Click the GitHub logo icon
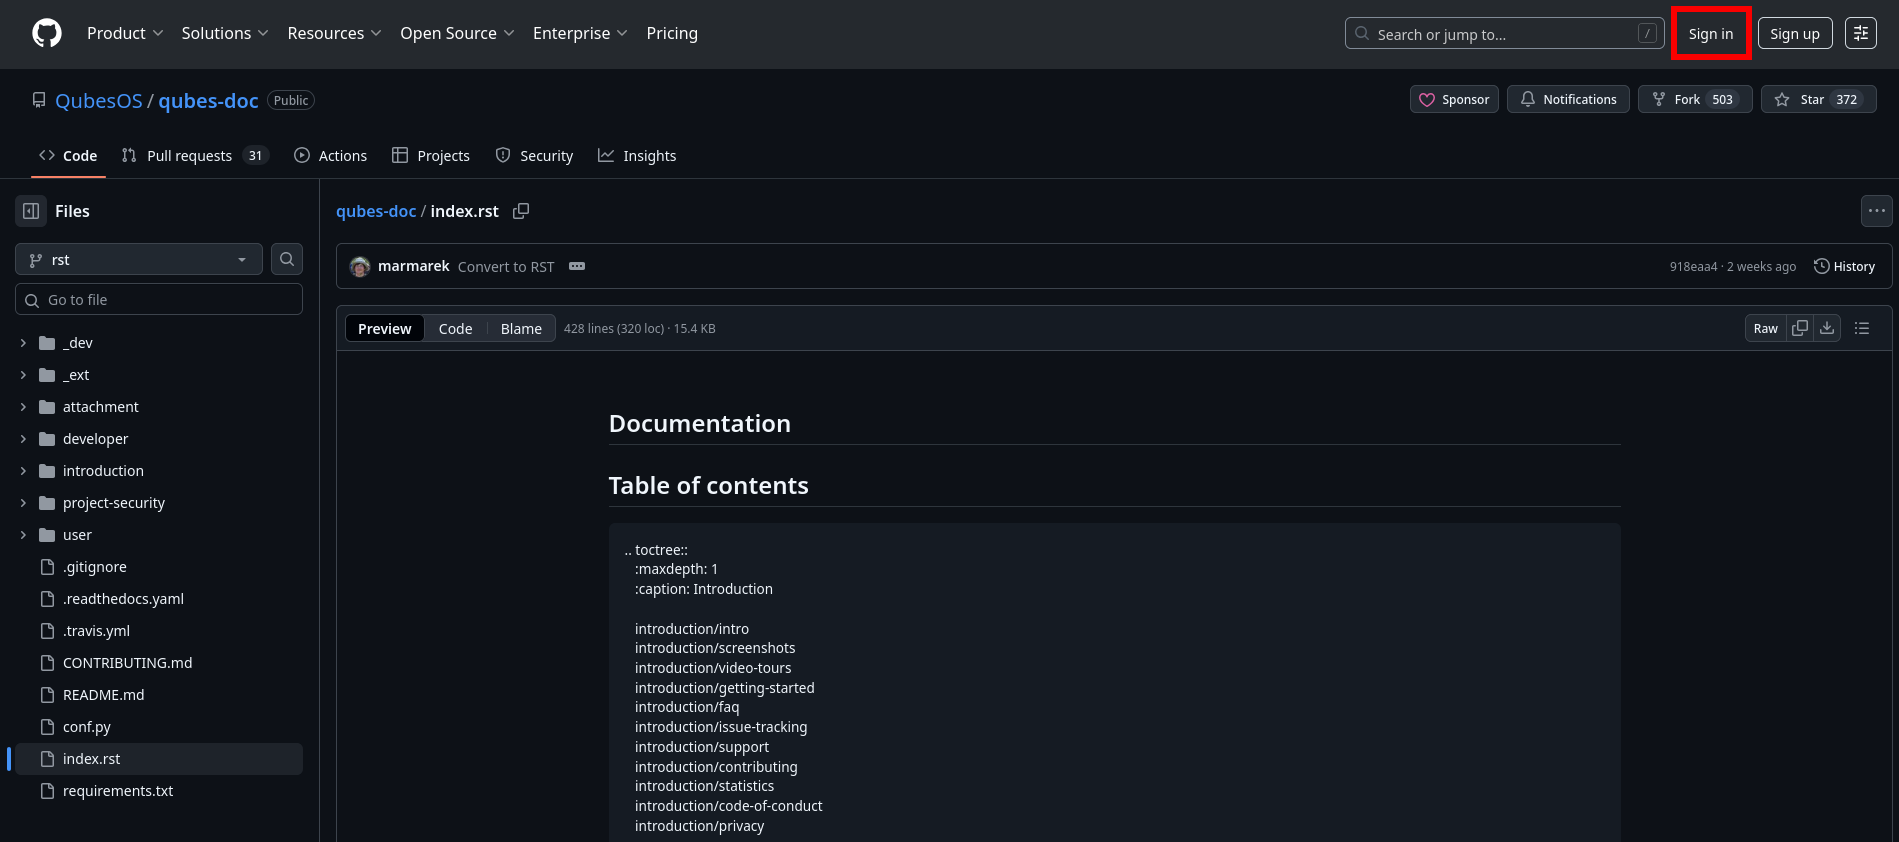This screenshot has width=1899, height=842. click(47, 33)
